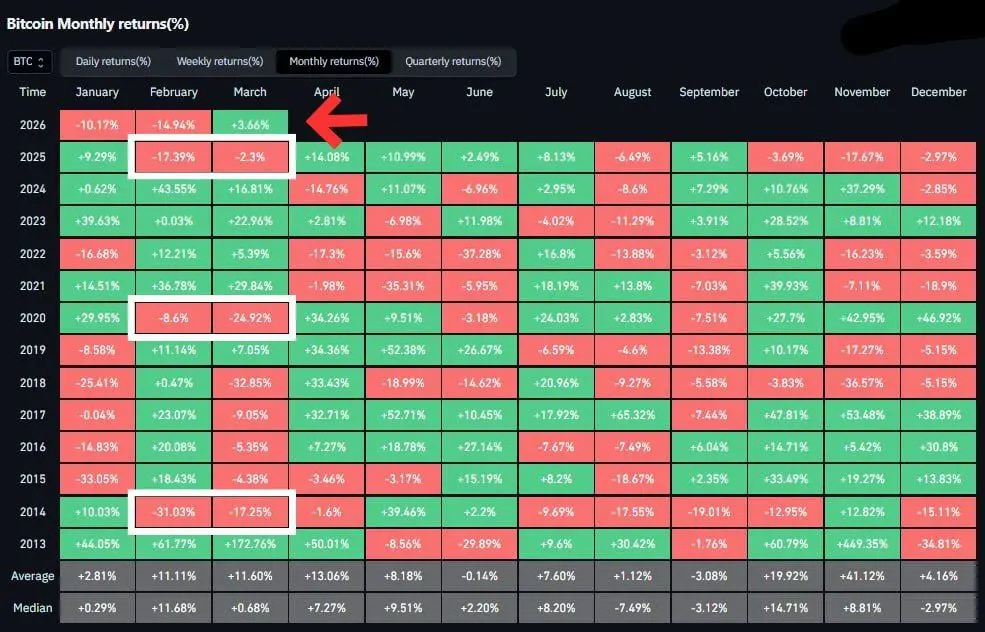Click the July column header
Viewport: 985px width, 632px height.
coord(556,92)
